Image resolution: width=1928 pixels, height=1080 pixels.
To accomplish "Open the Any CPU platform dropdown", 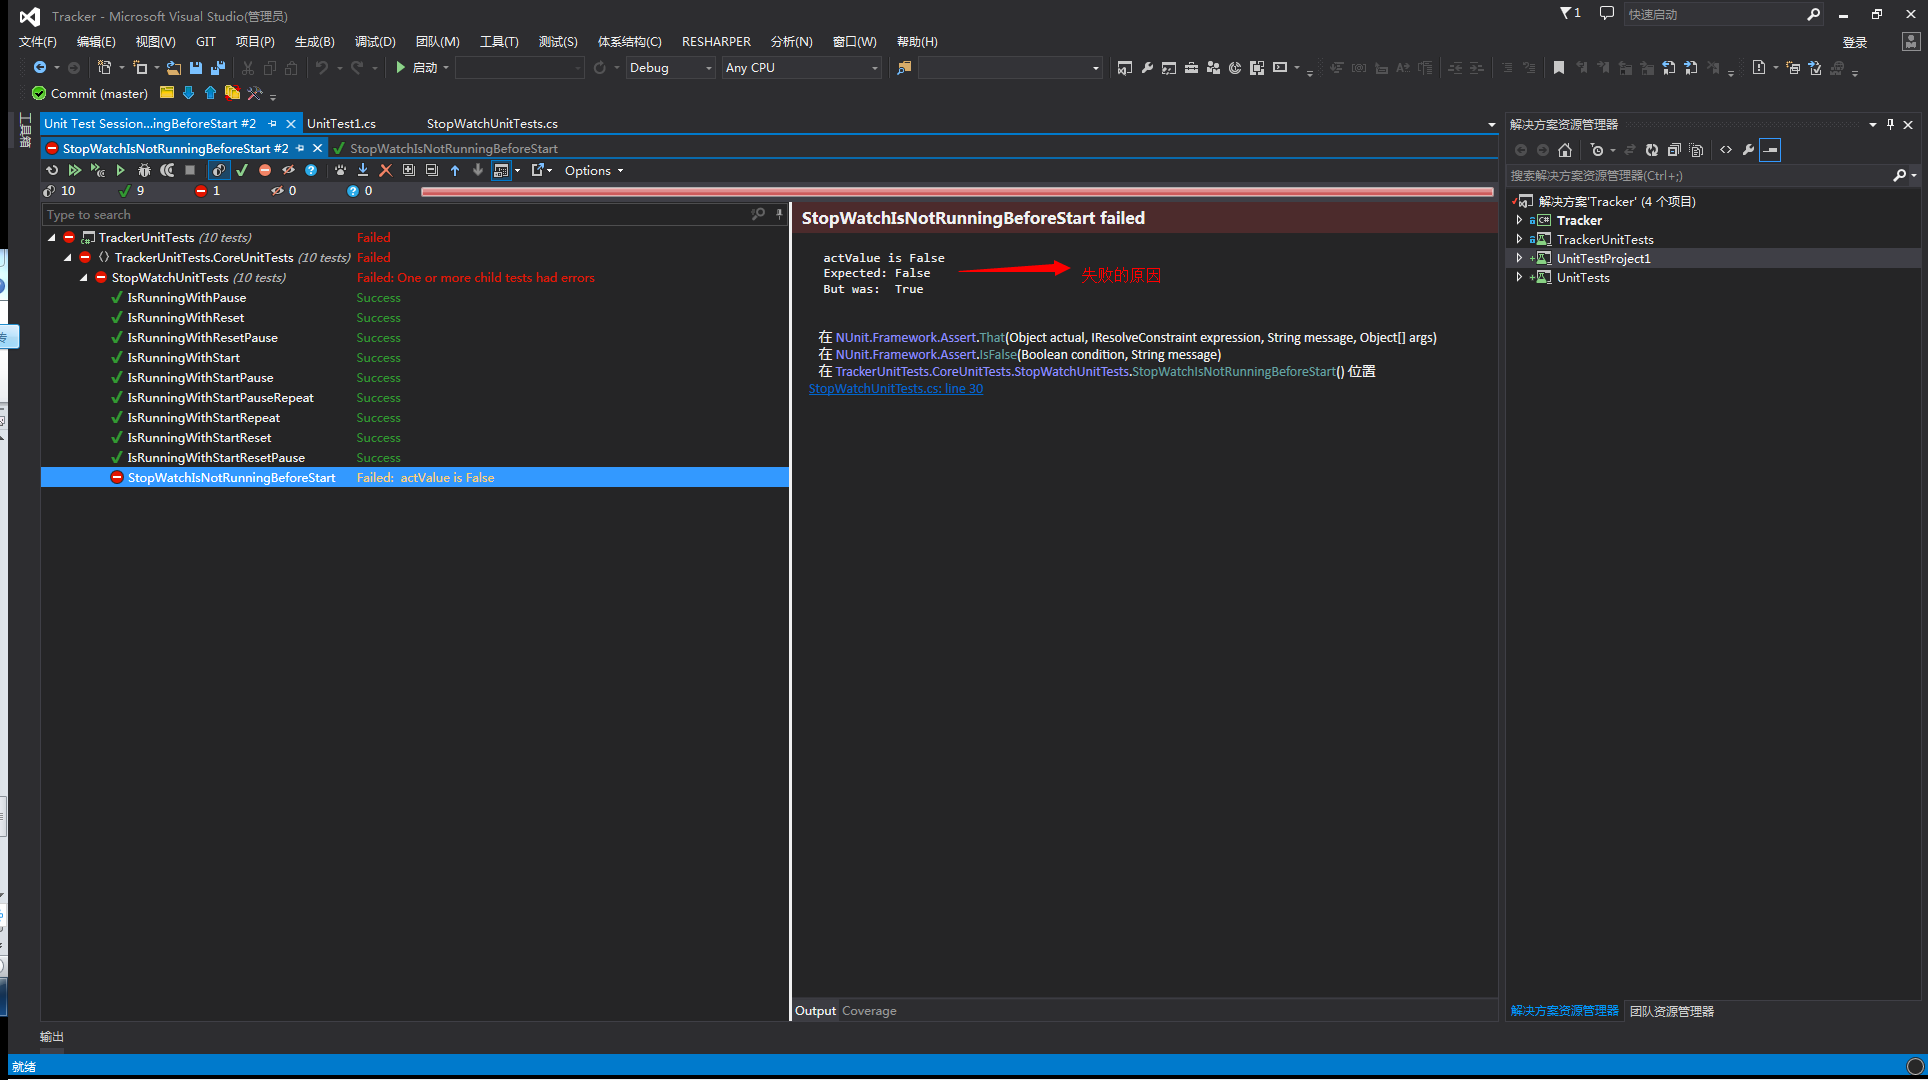I will [x=802, y=68].
